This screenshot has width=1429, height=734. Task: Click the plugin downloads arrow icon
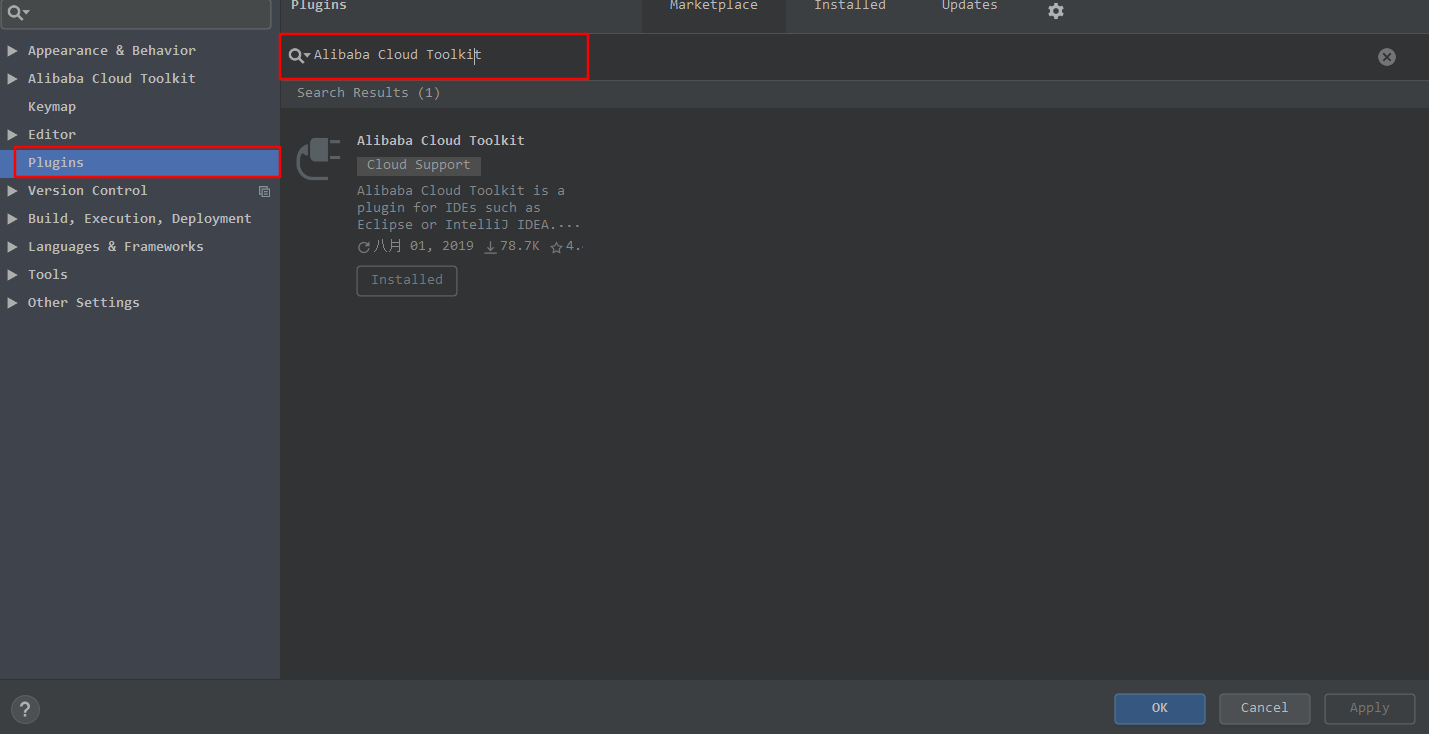click(x=490, y=247)
